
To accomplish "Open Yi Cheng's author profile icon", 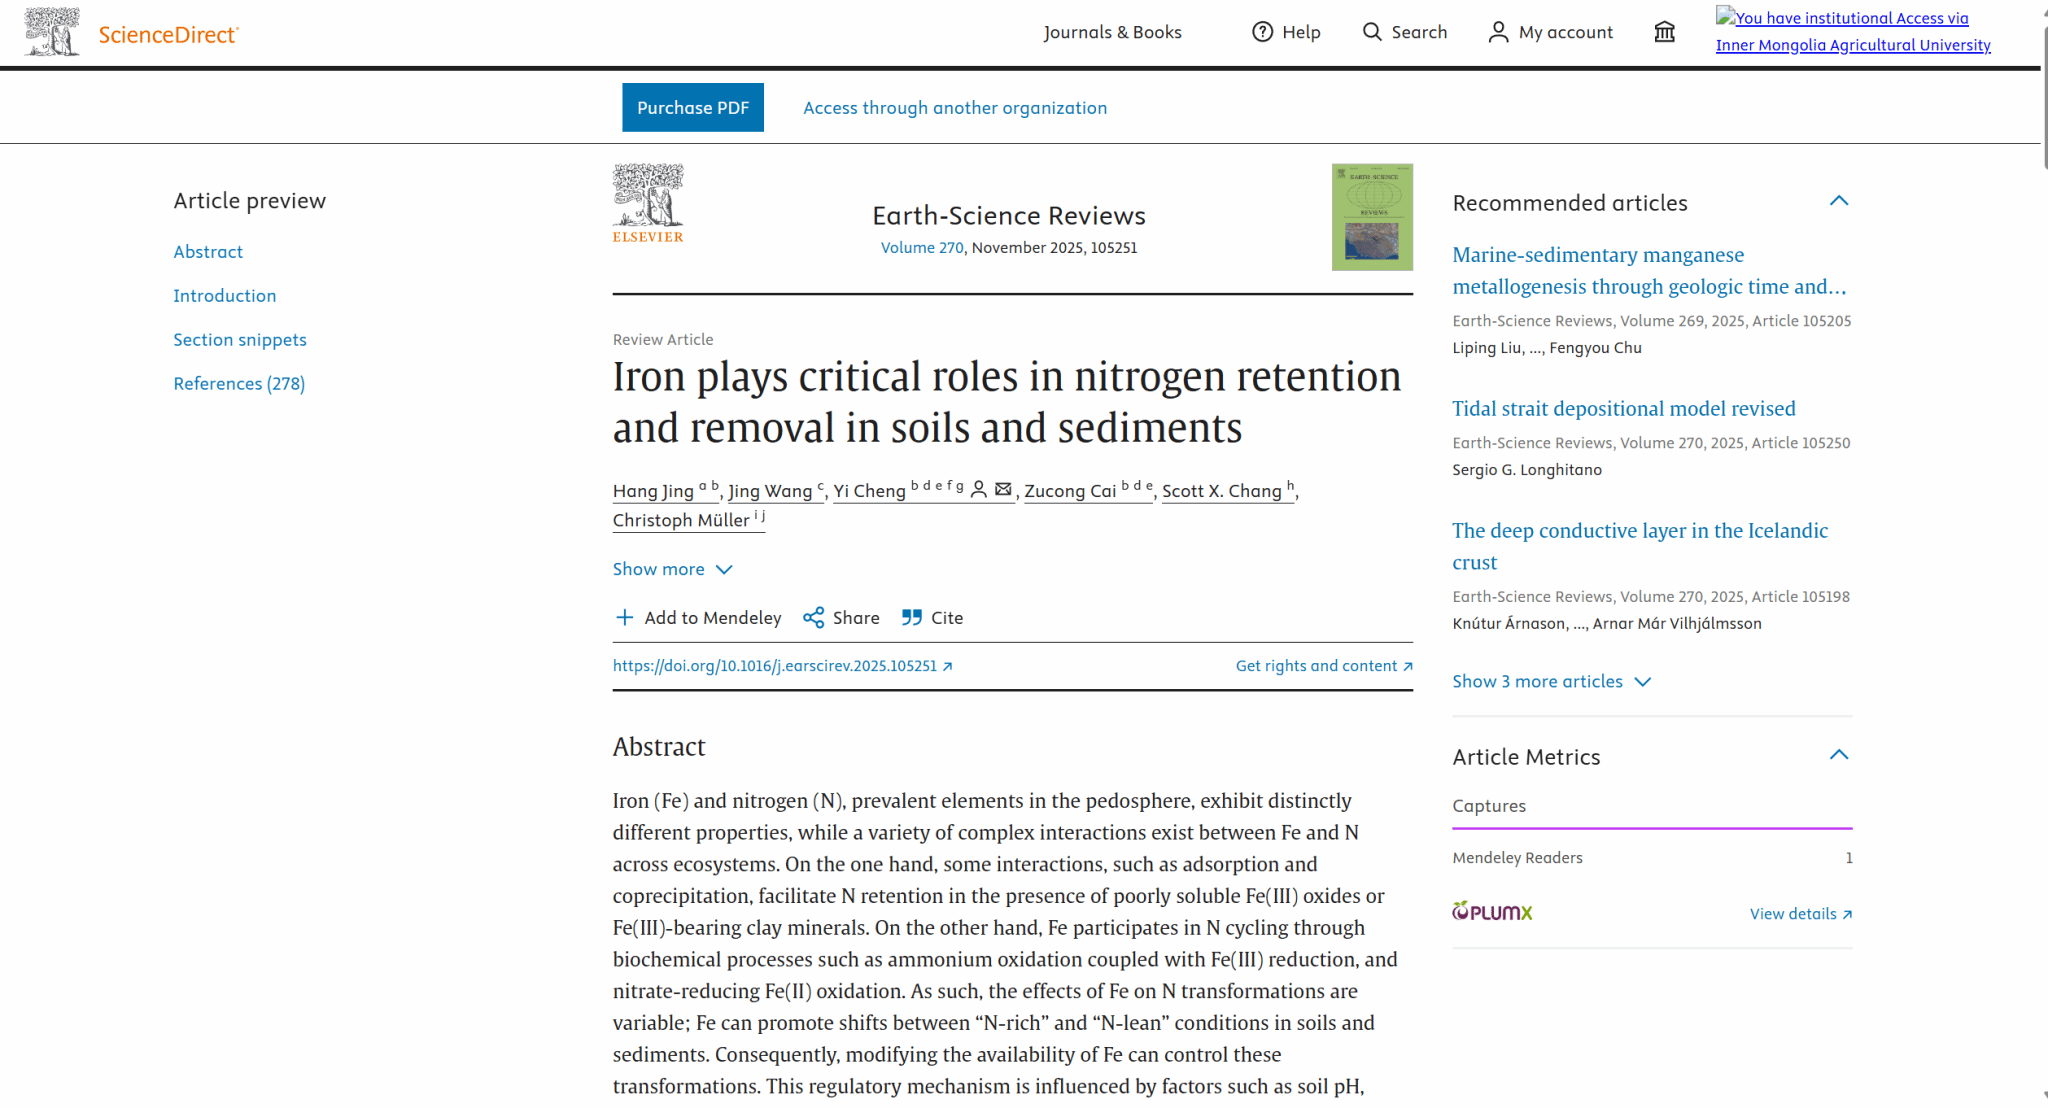I will point(979,489).
